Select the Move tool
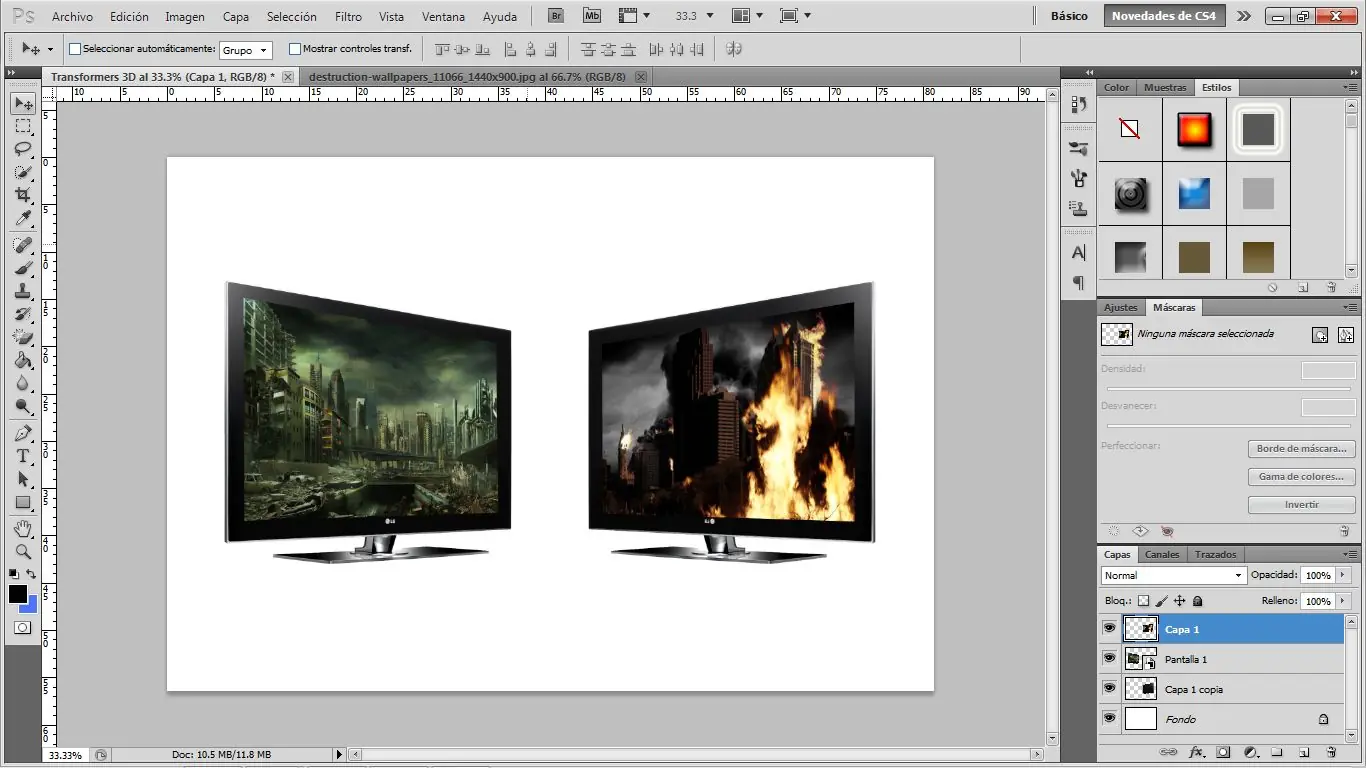1366x768 pixels. point(23,103)
